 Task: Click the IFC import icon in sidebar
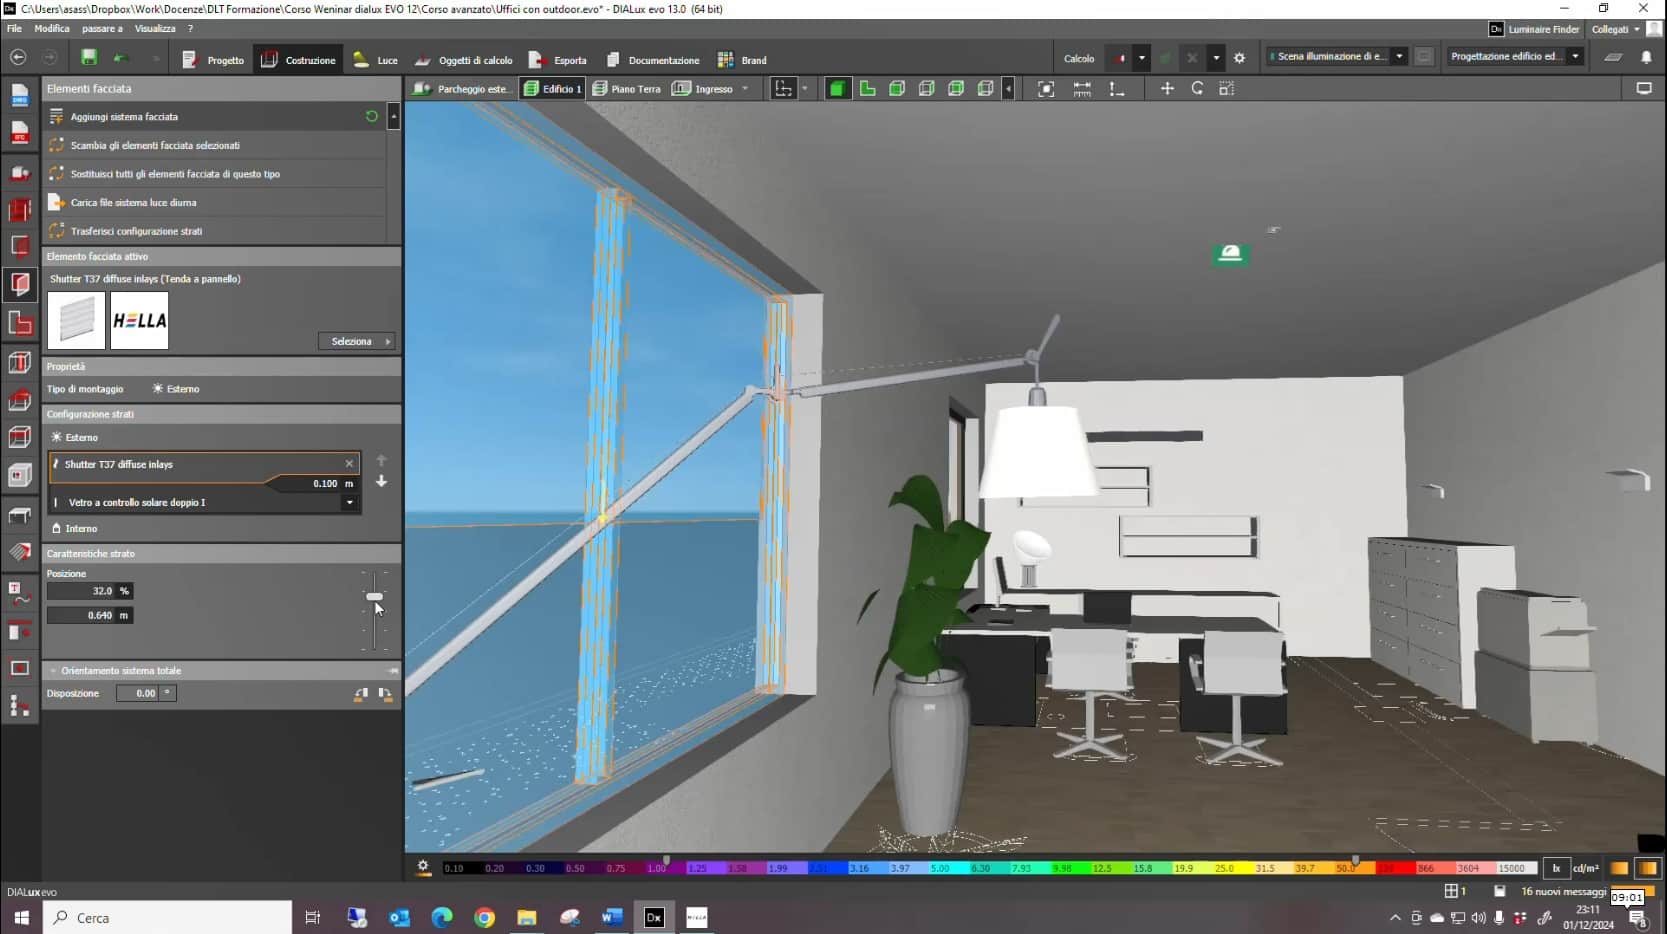pyautogui.click(x=20, y=133)
